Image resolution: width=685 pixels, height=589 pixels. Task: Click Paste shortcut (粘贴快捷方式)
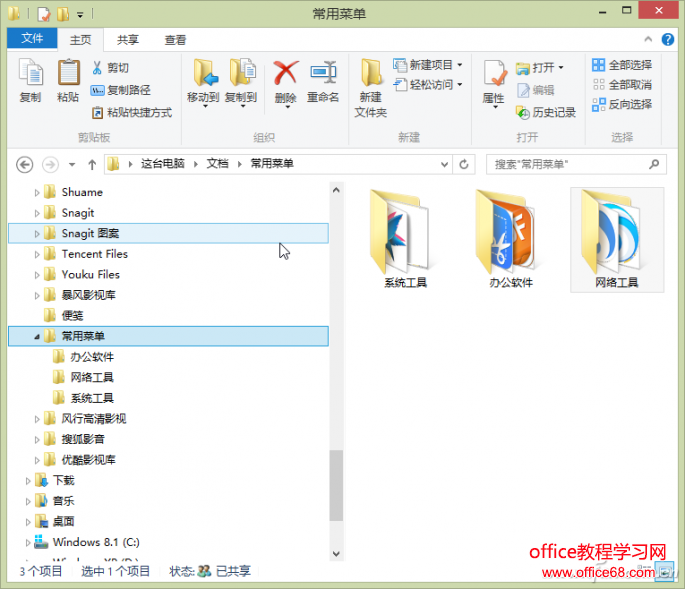(x=131, y=112)
